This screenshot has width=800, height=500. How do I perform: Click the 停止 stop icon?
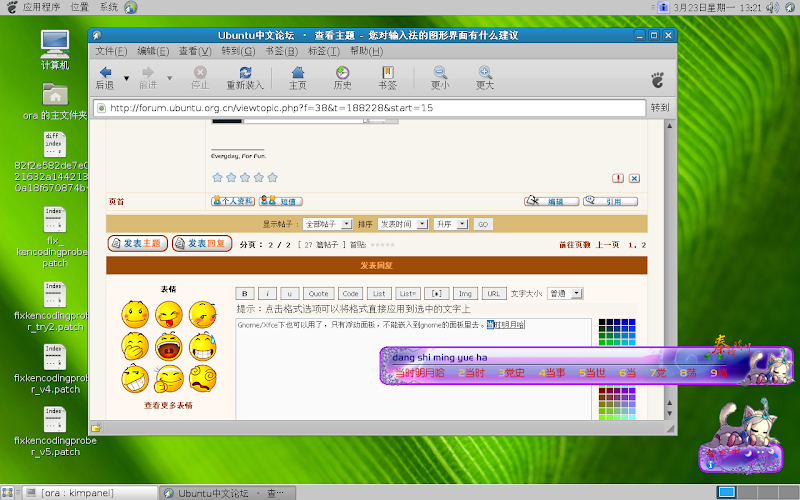(201, 72)
